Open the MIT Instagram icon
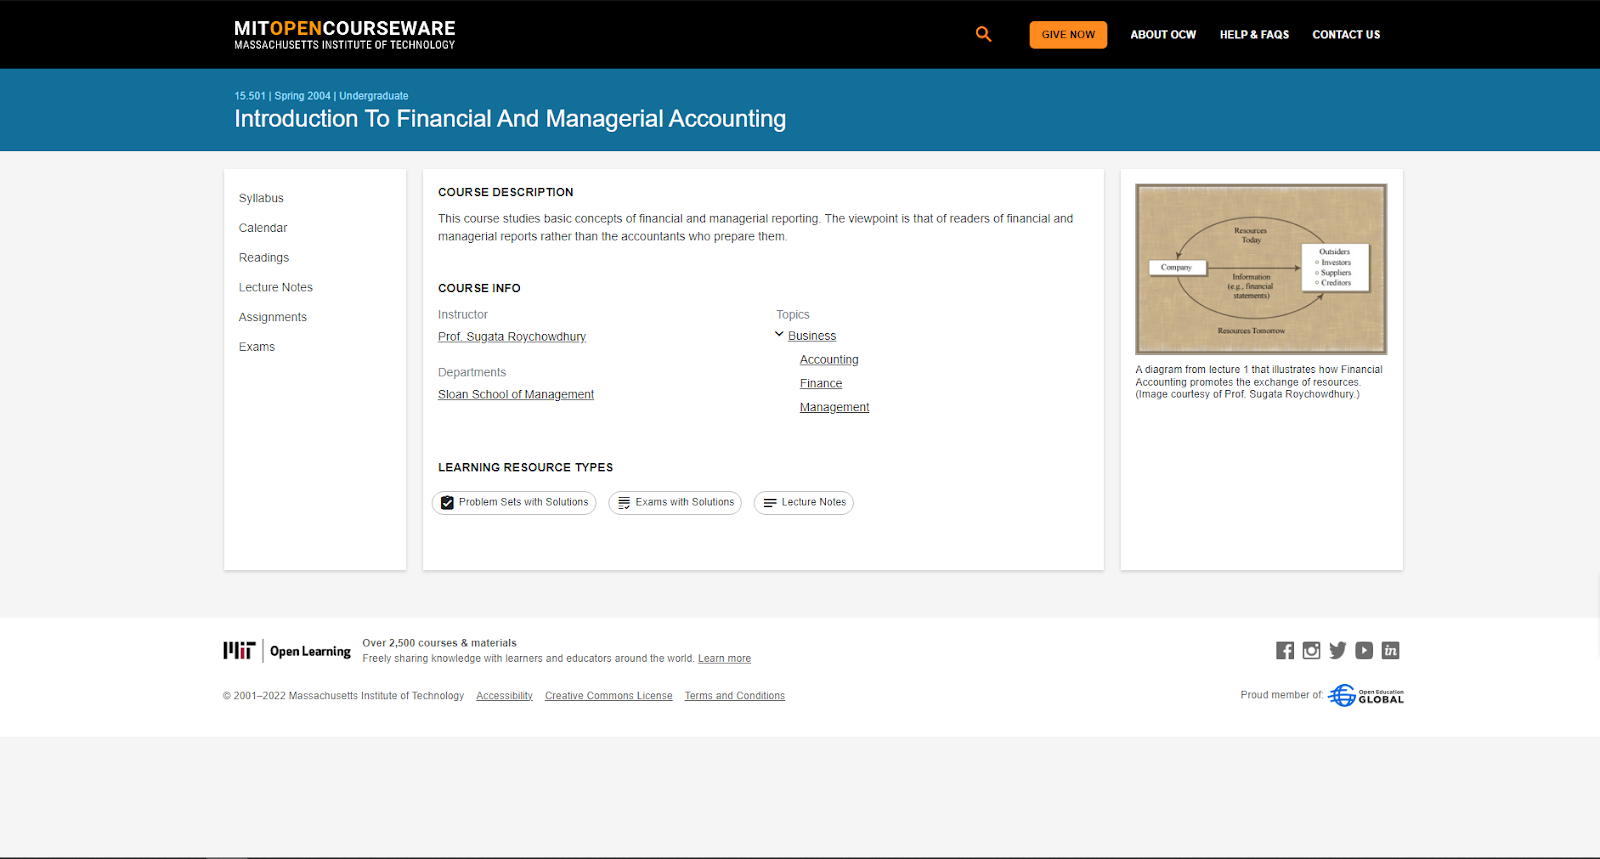This screenshot has width=1600, height=859. click(1311, 651)
